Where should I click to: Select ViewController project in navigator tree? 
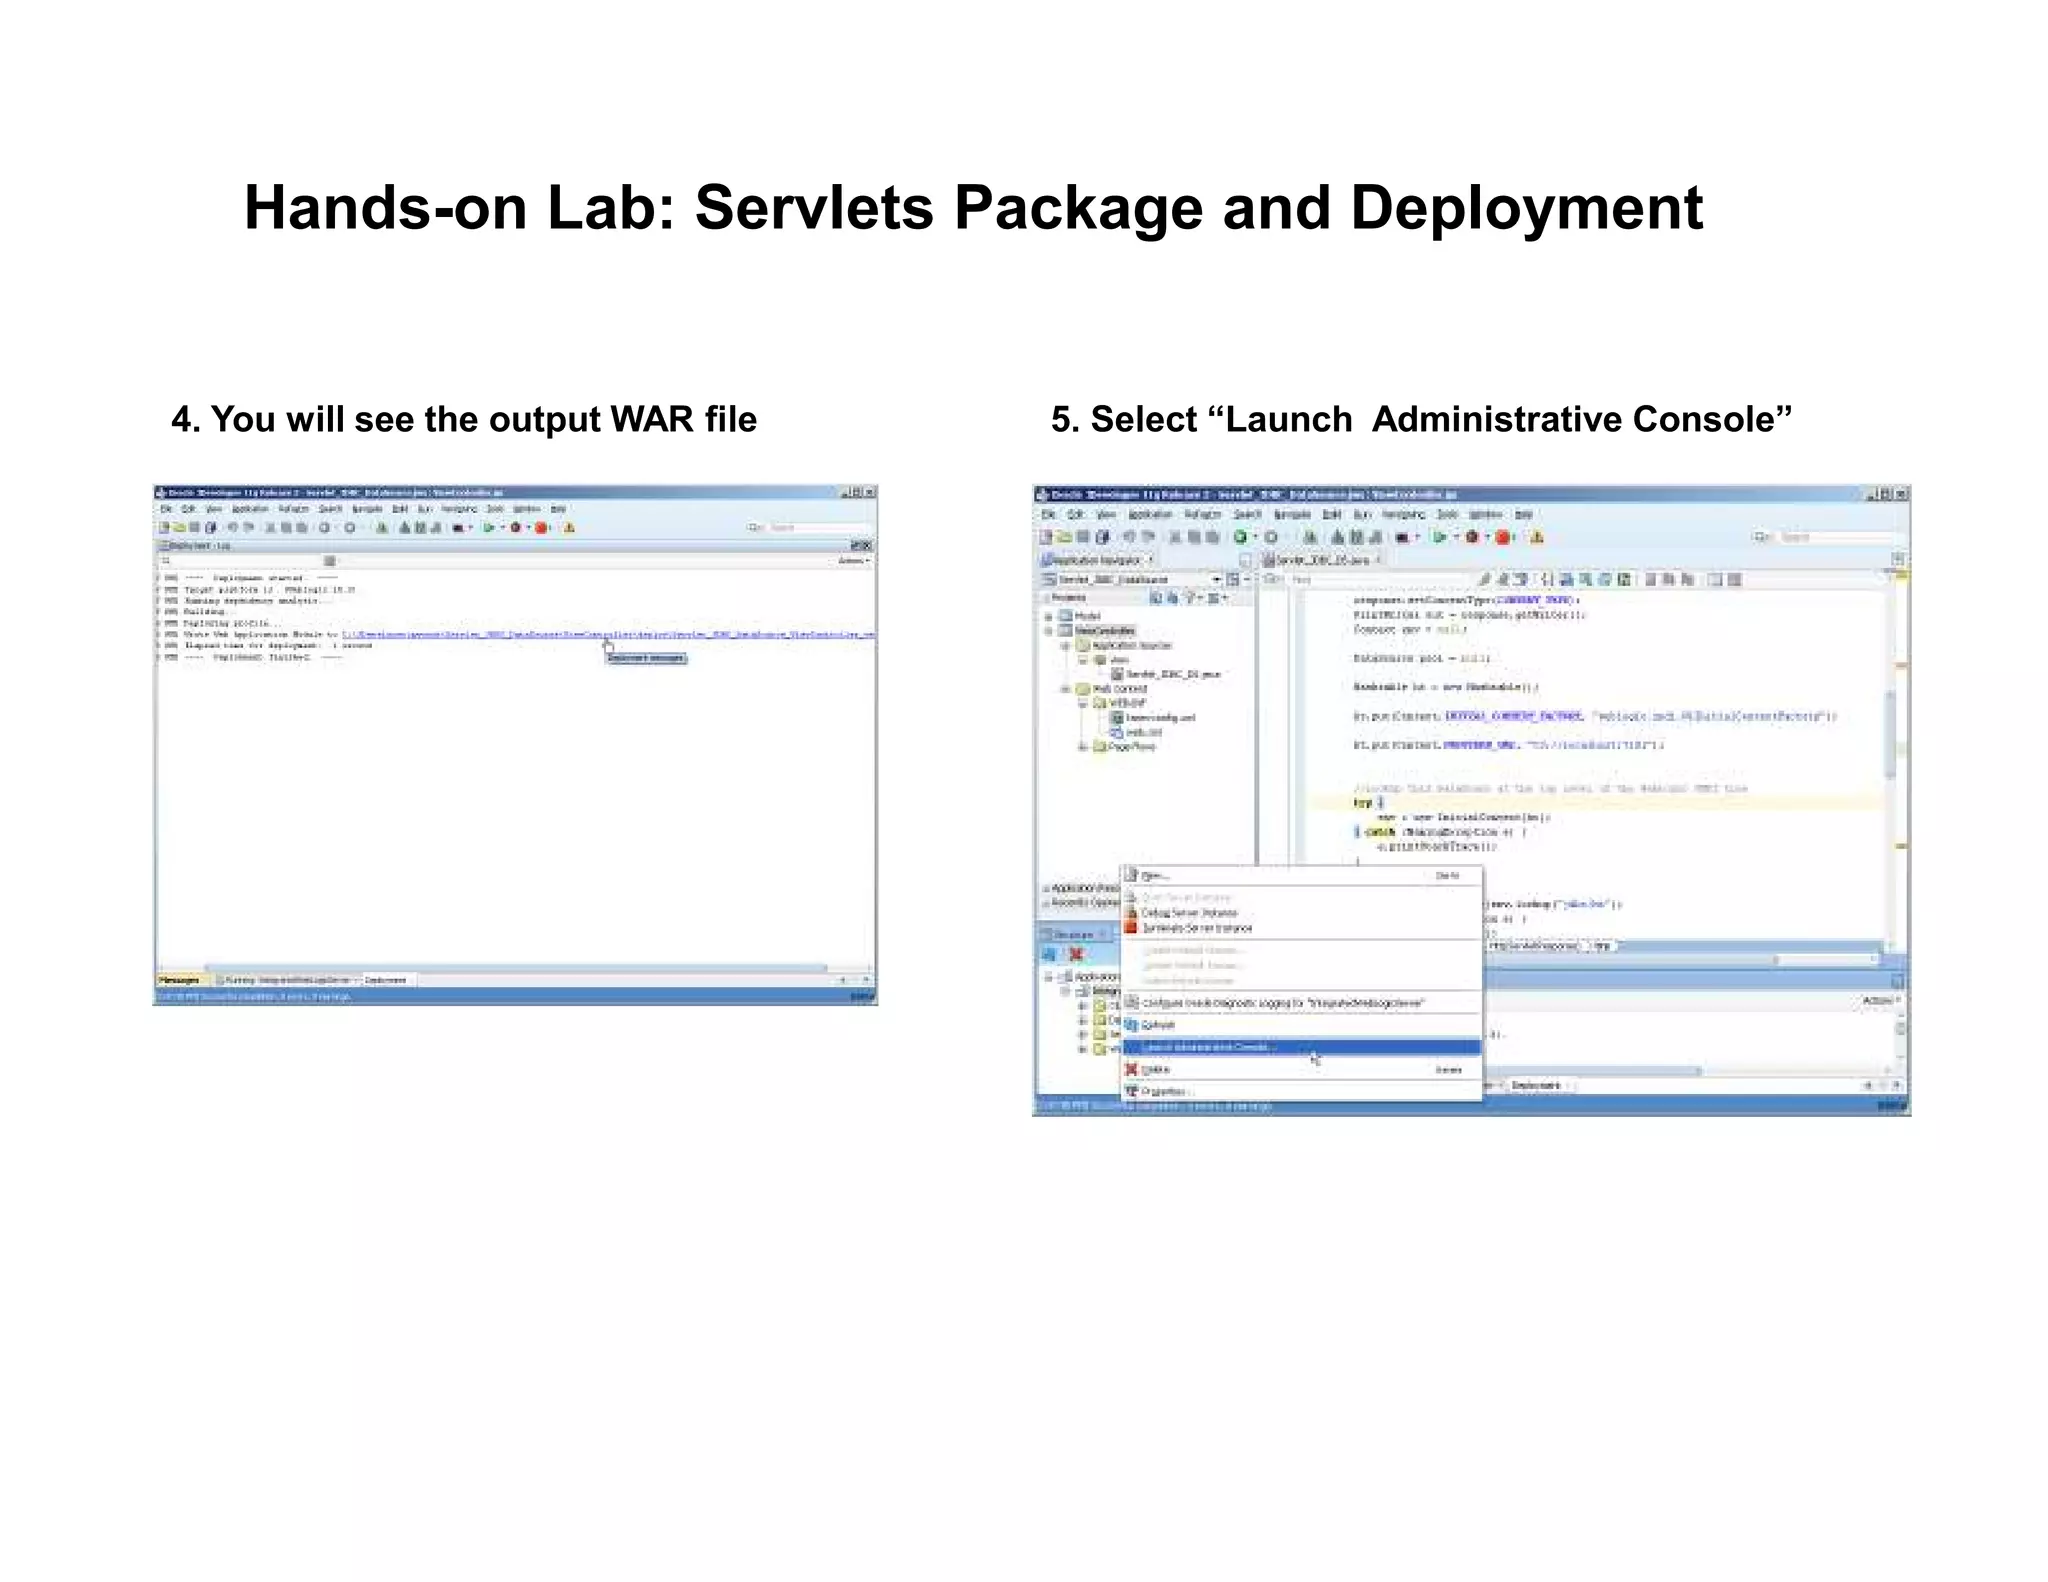1104,631
